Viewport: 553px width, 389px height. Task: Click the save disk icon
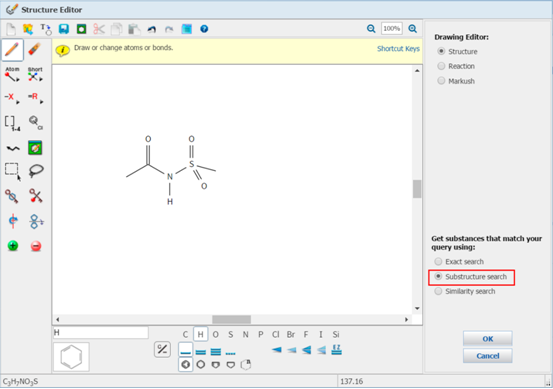click(x=64, y=29)
